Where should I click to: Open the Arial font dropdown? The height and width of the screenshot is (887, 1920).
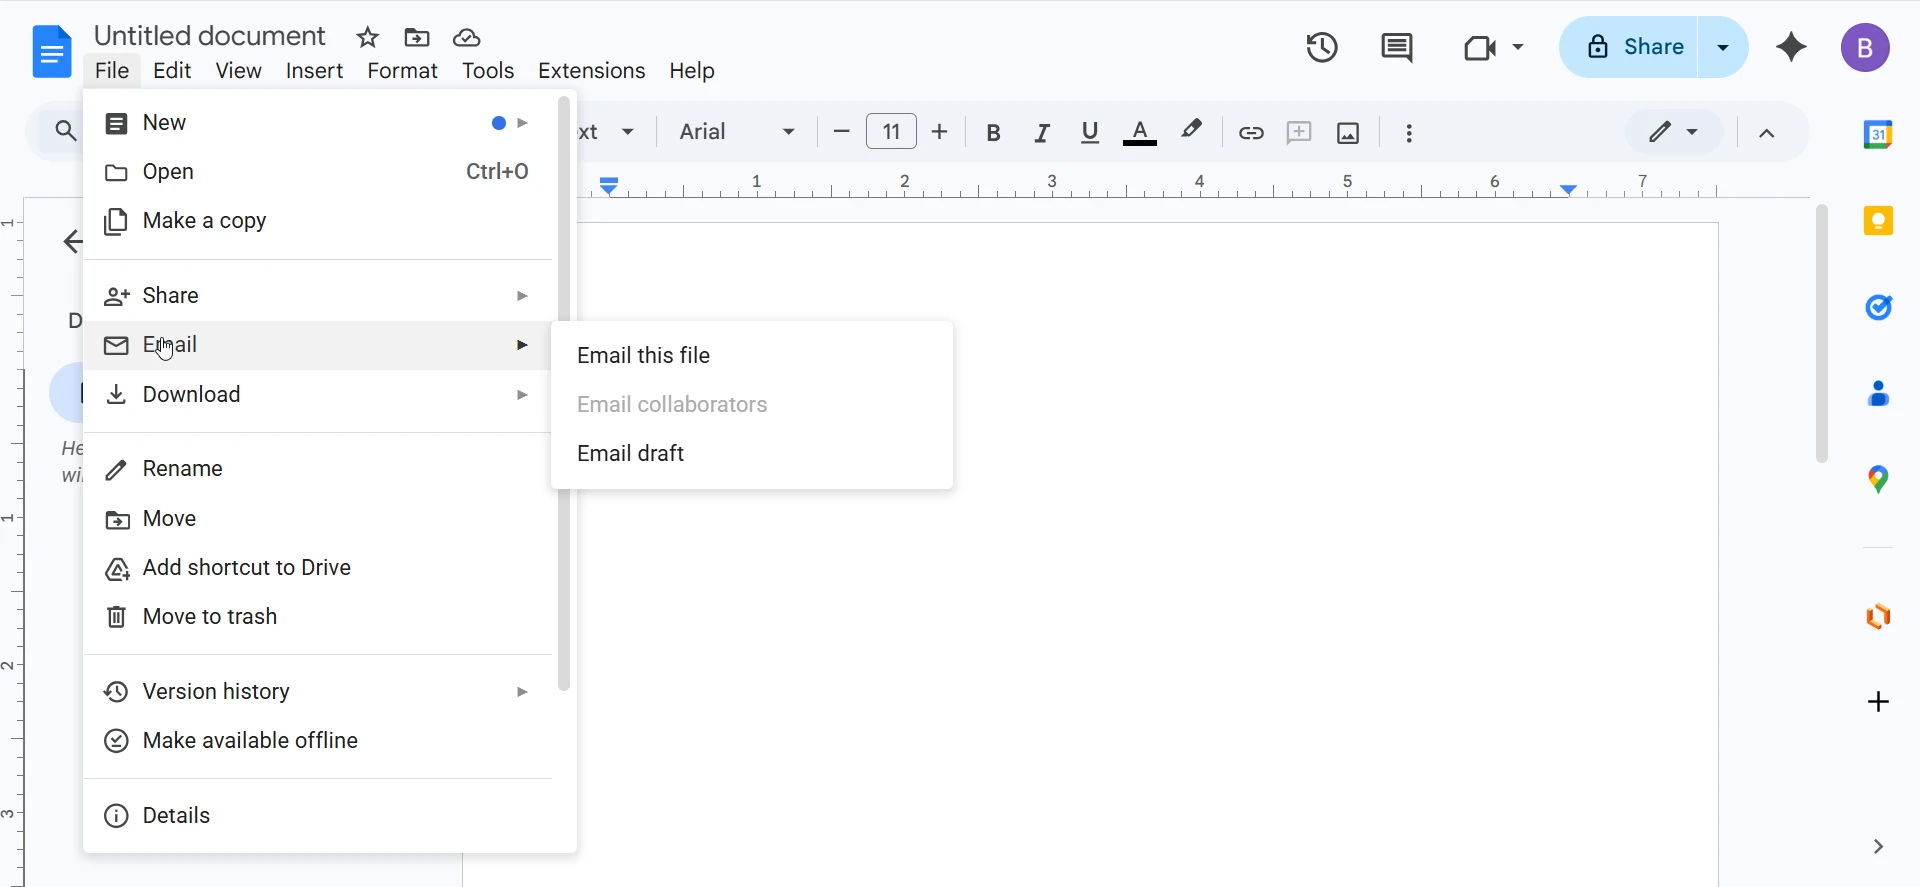point(738,132)
